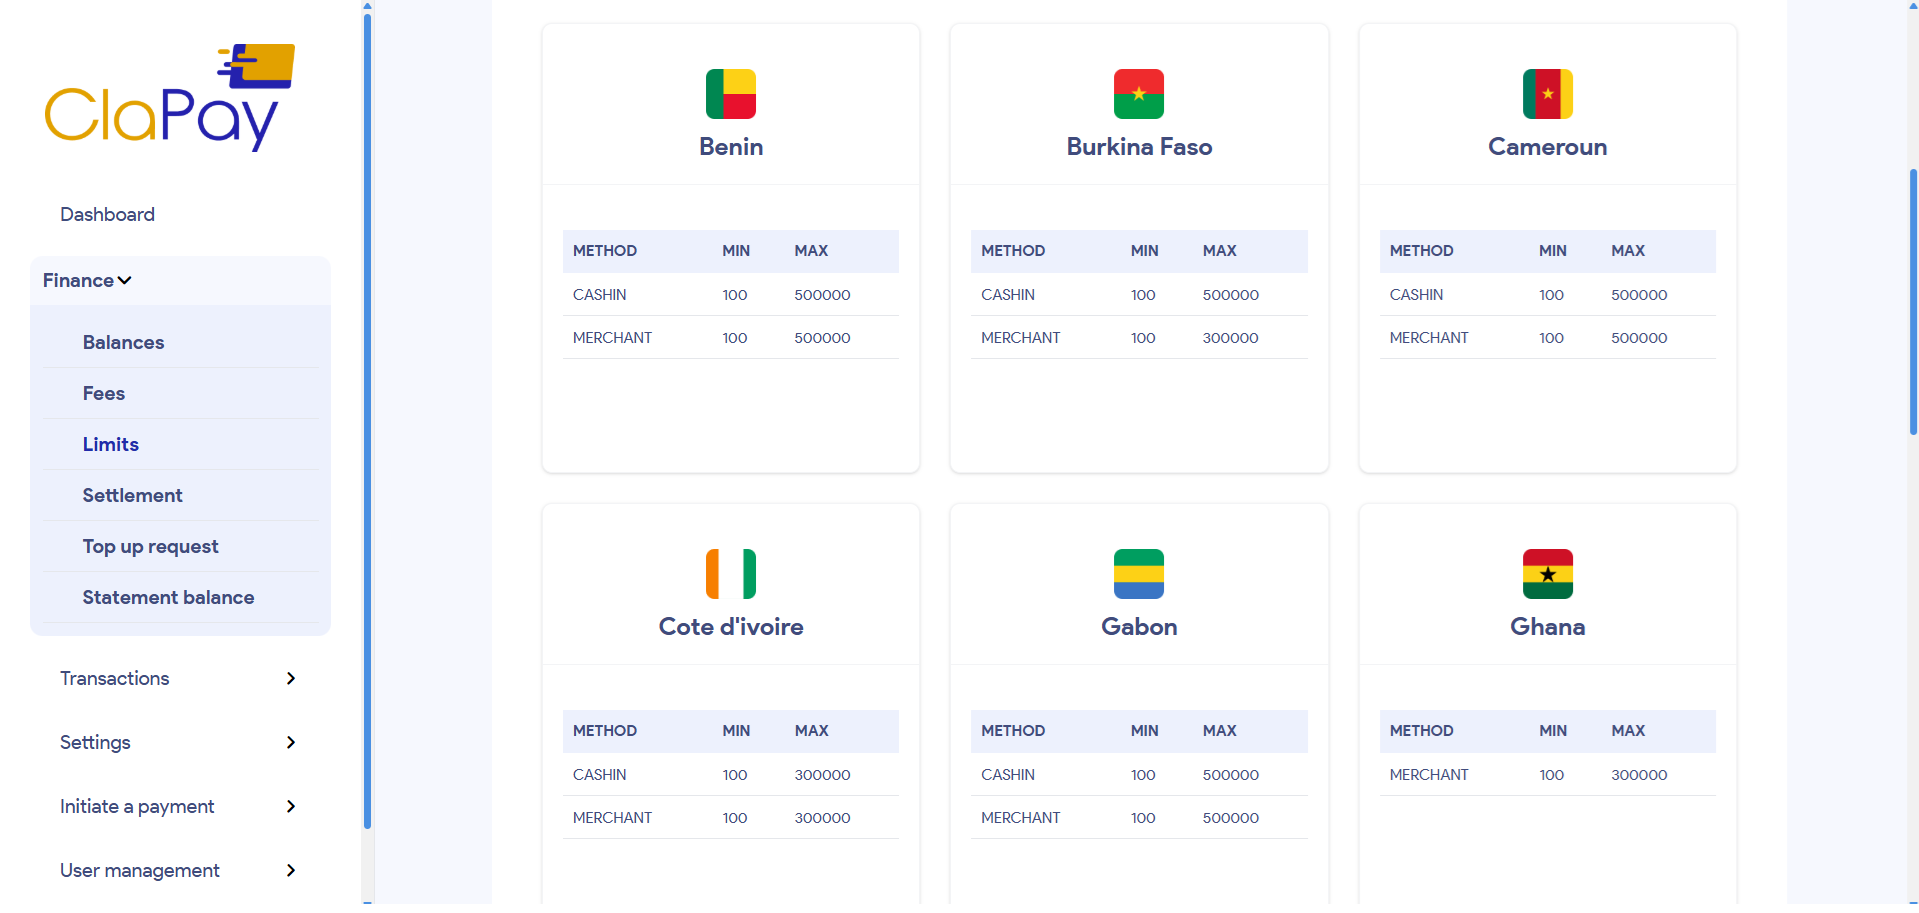Open Top up request
This screenshot has height=913, width=1919.
150,546
